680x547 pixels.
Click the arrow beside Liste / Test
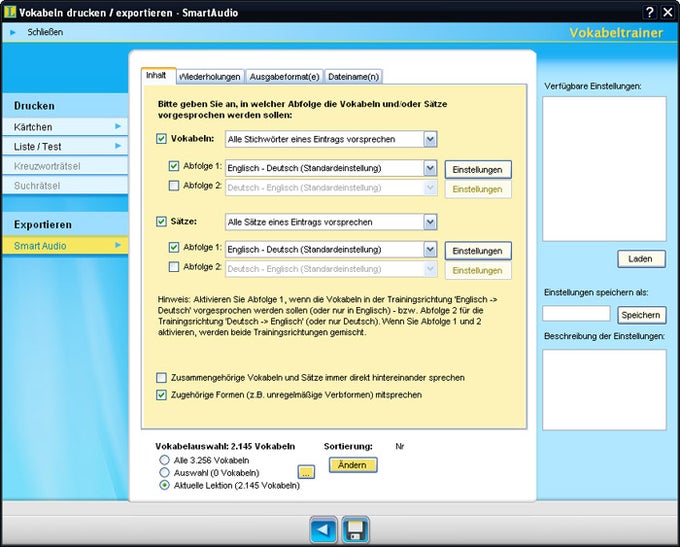118,146
